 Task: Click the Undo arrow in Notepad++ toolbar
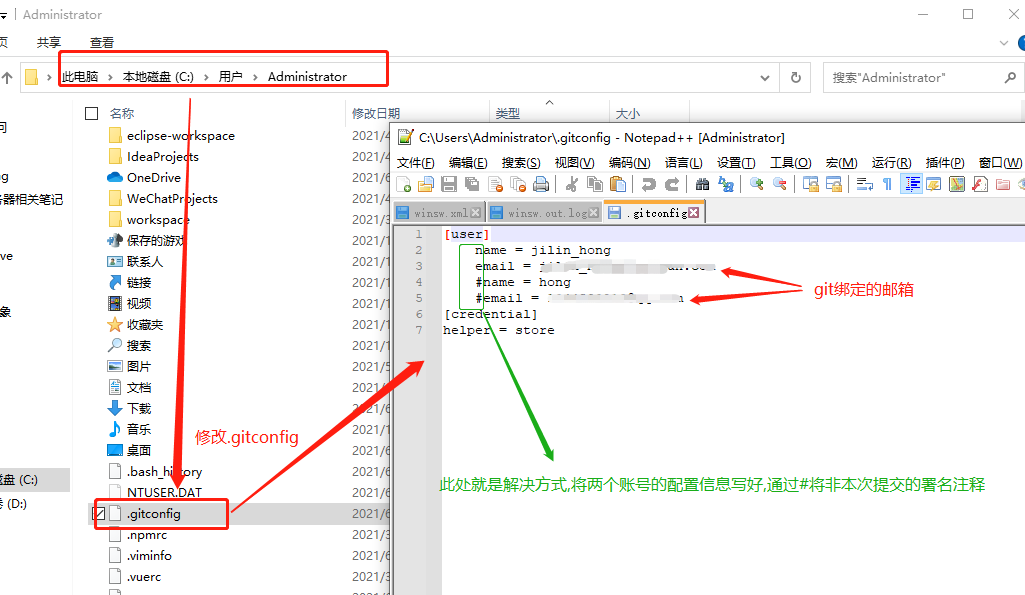(648, 184)
